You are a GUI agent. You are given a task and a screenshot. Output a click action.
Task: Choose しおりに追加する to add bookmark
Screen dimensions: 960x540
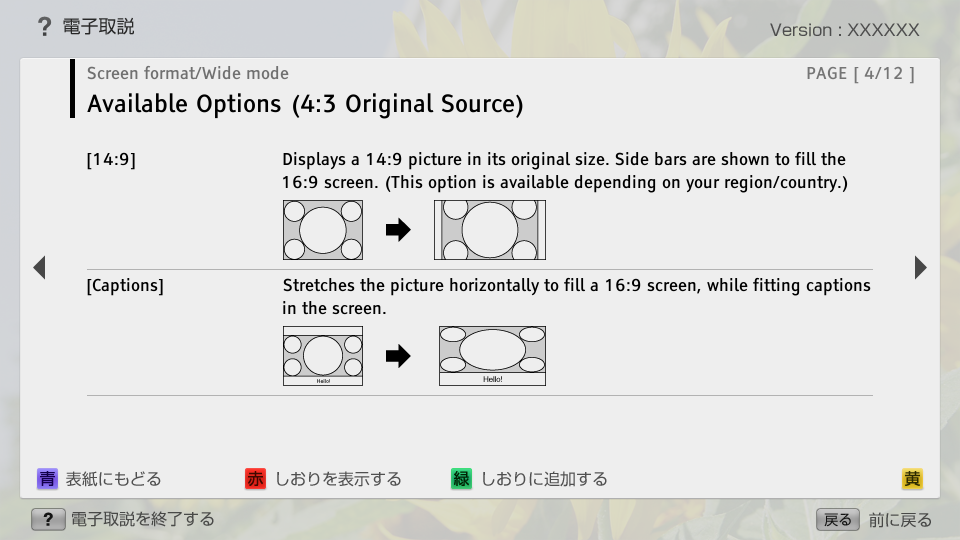(x=544, y=479)
